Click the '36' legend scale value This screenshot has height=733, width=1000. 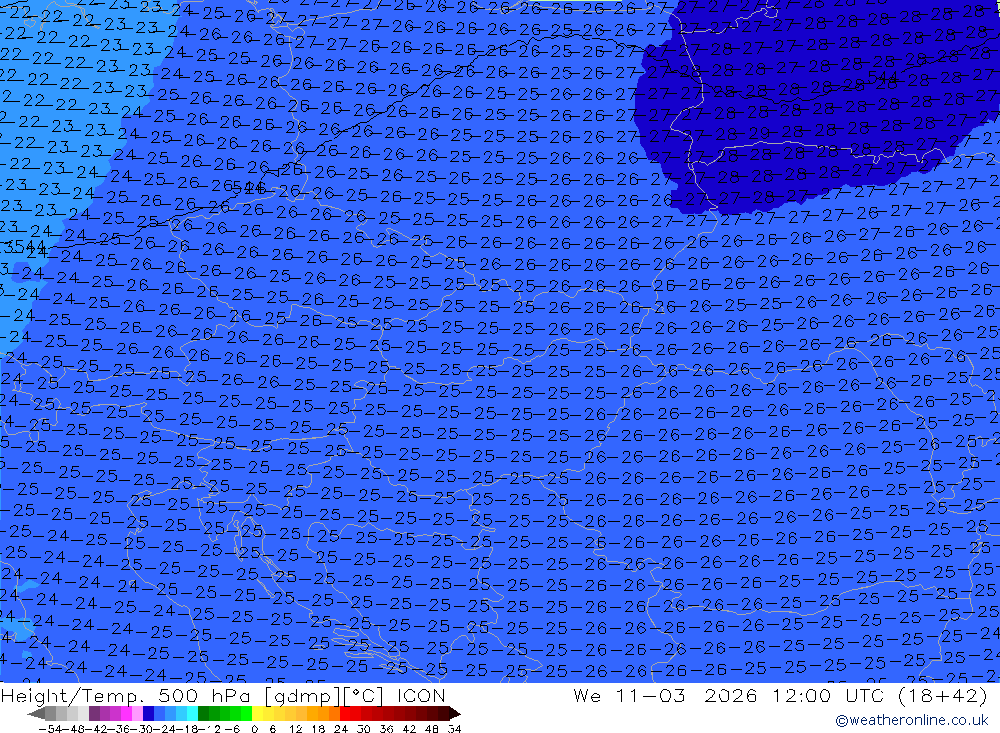(386, 729)
